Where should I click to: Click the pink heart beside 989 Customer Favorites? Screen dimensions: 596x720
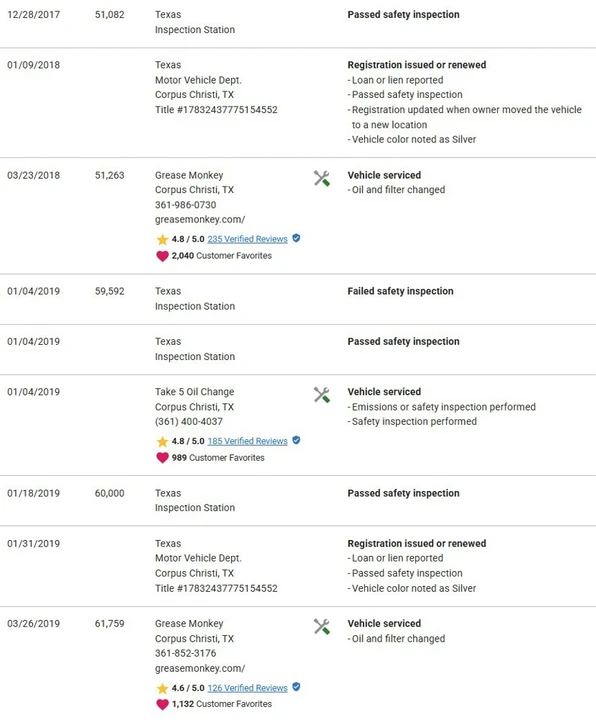pyautogui.click(x=162, y=458)
